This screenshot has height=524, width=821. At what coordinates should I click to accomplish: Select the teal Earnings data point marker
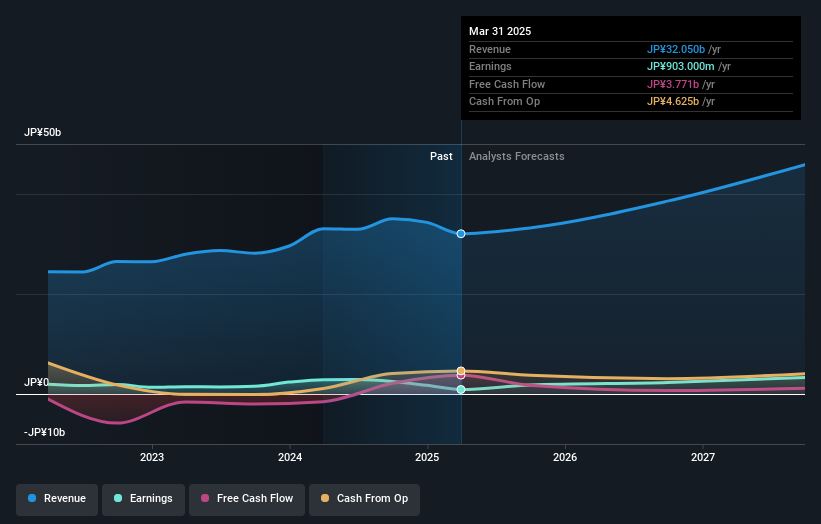pyautogui.click(x=461, y=389)
